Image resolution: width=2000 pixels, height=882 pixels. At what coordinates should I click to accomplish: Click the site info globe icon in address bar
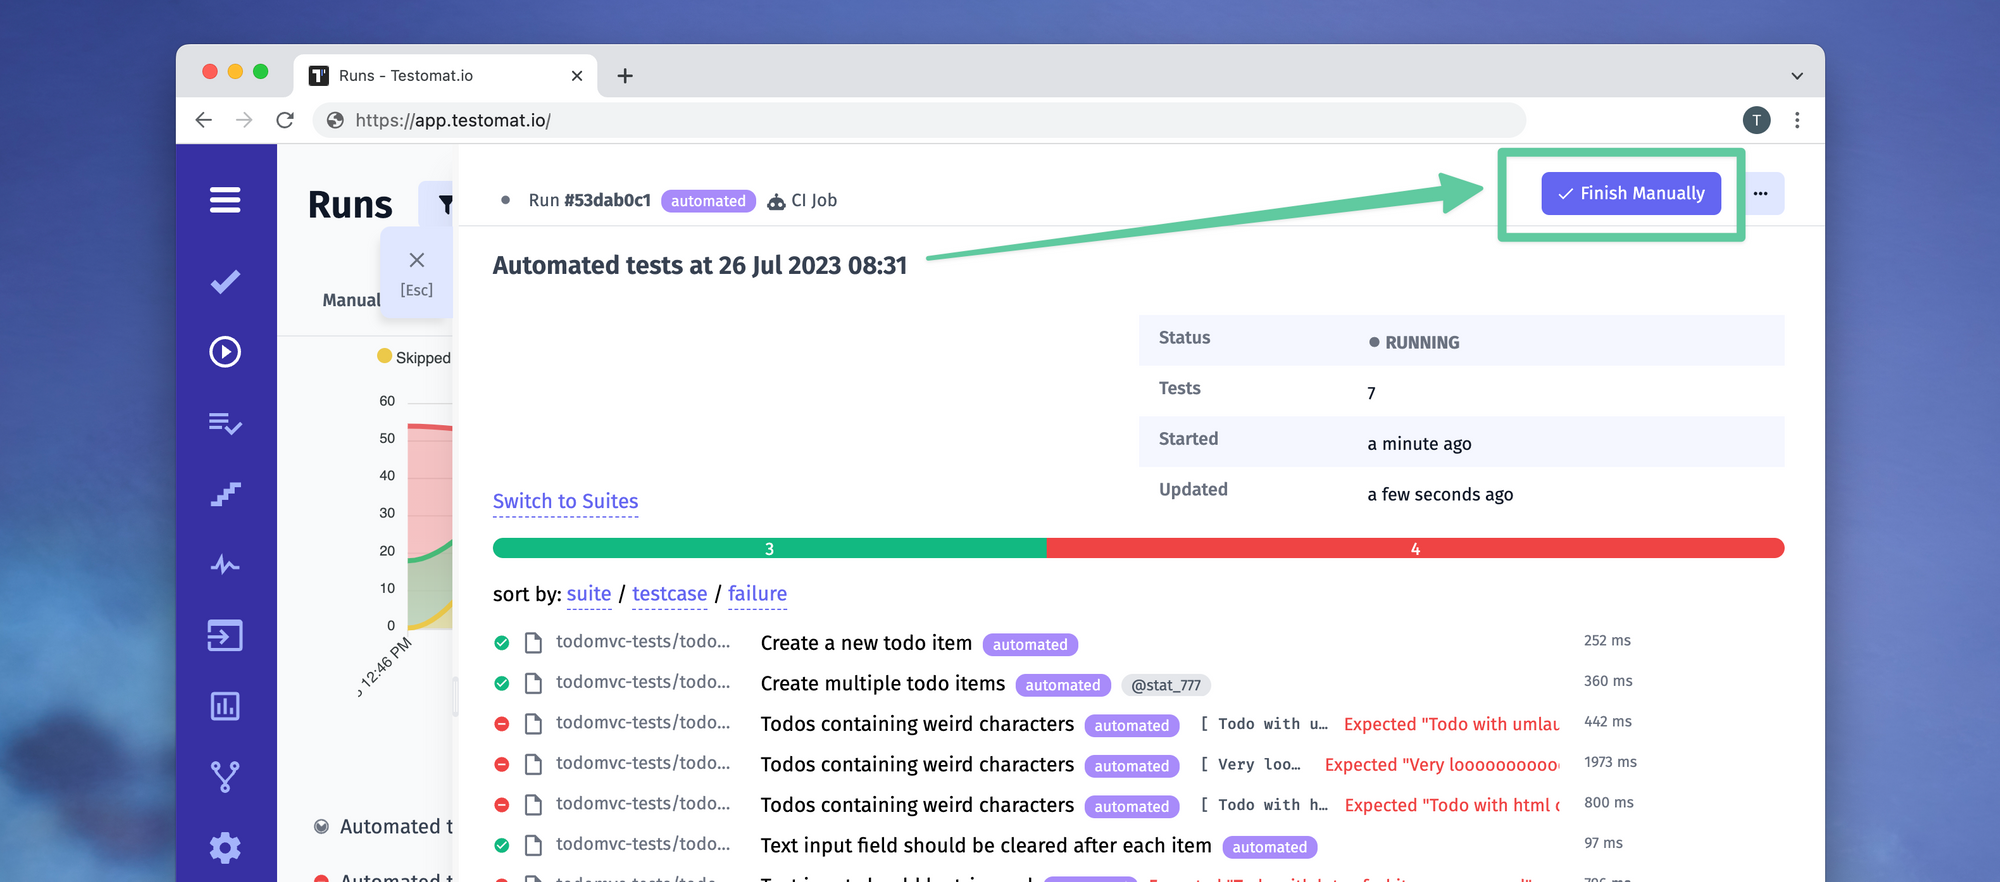(336, 120)
